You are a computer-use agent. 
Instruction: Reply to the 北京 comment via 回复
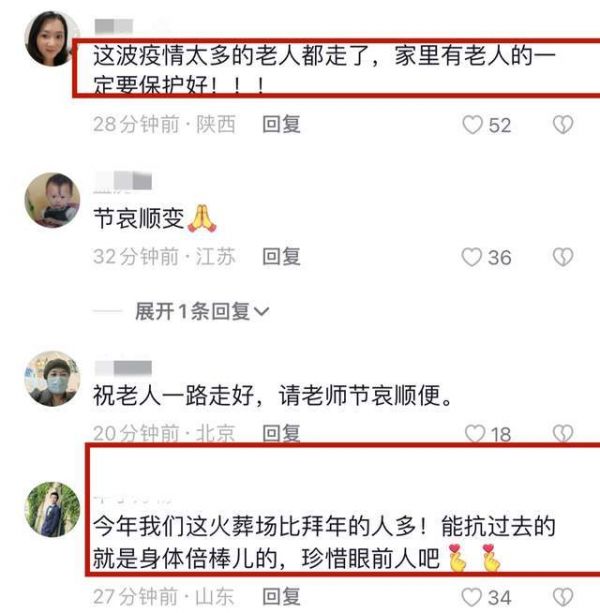tap(281, 433)
